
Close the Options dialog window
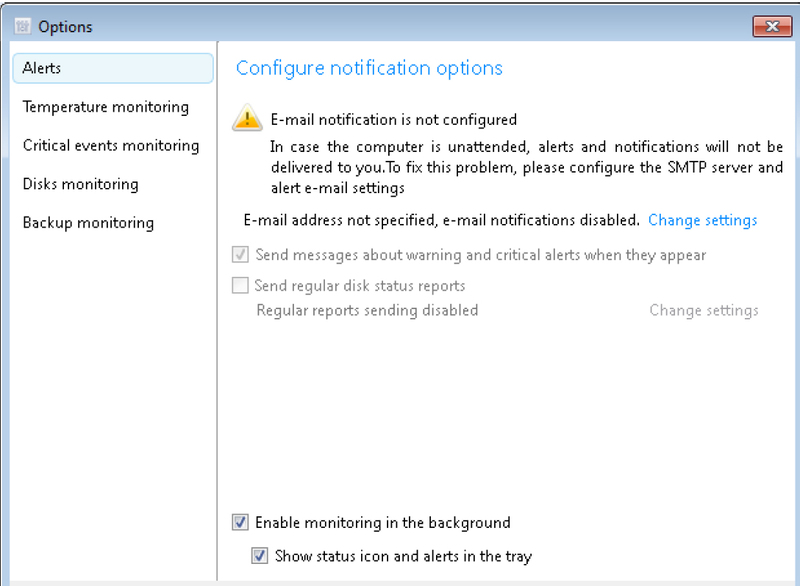coord(772,26)
